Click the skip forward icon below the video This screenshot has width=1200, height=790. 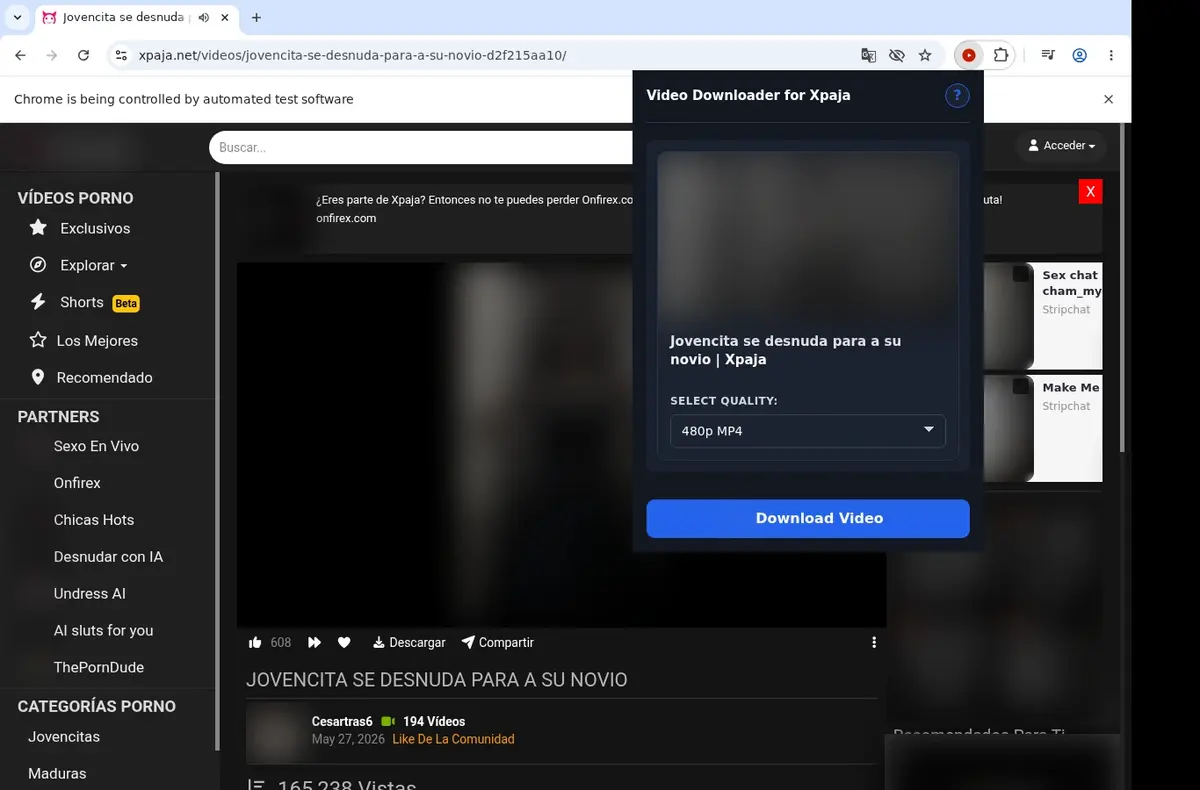tap(314, 642)
